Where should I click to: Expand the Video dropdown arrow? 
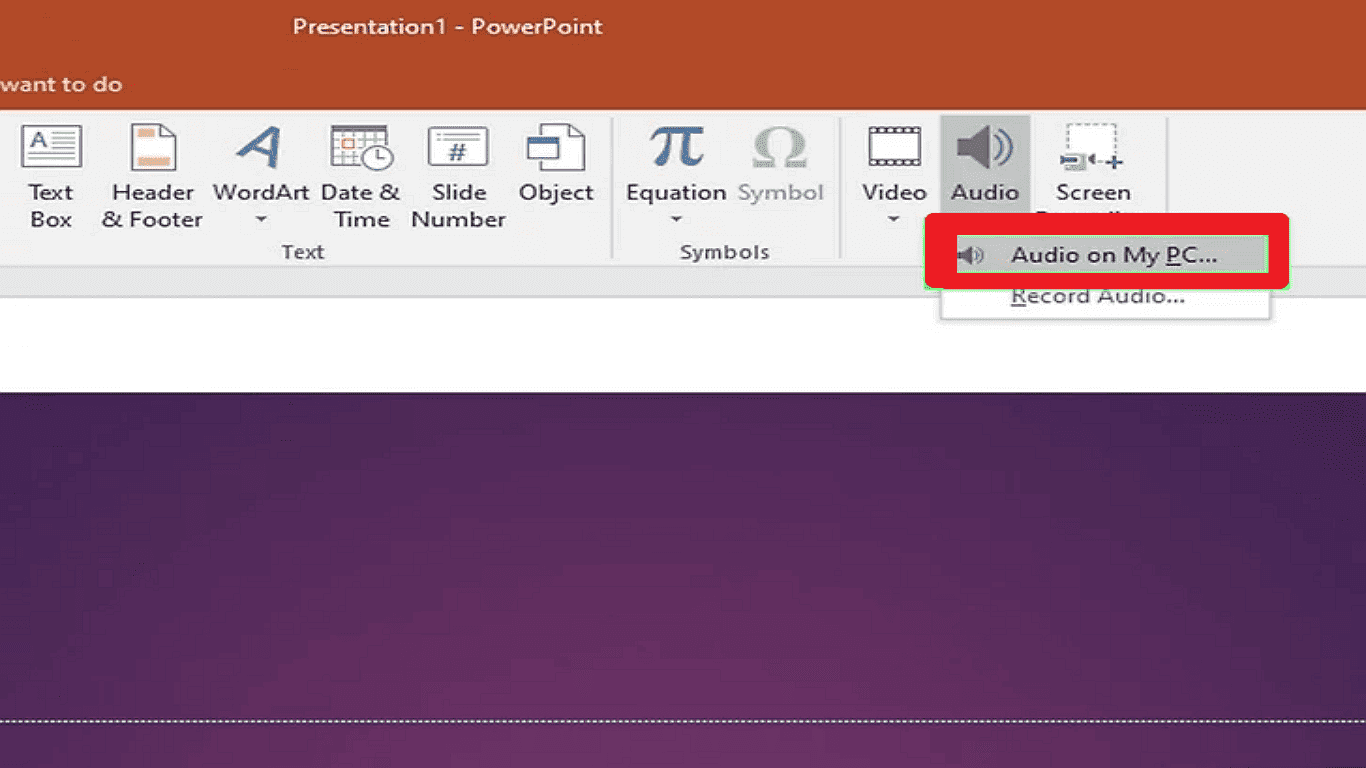pos(894,220)
